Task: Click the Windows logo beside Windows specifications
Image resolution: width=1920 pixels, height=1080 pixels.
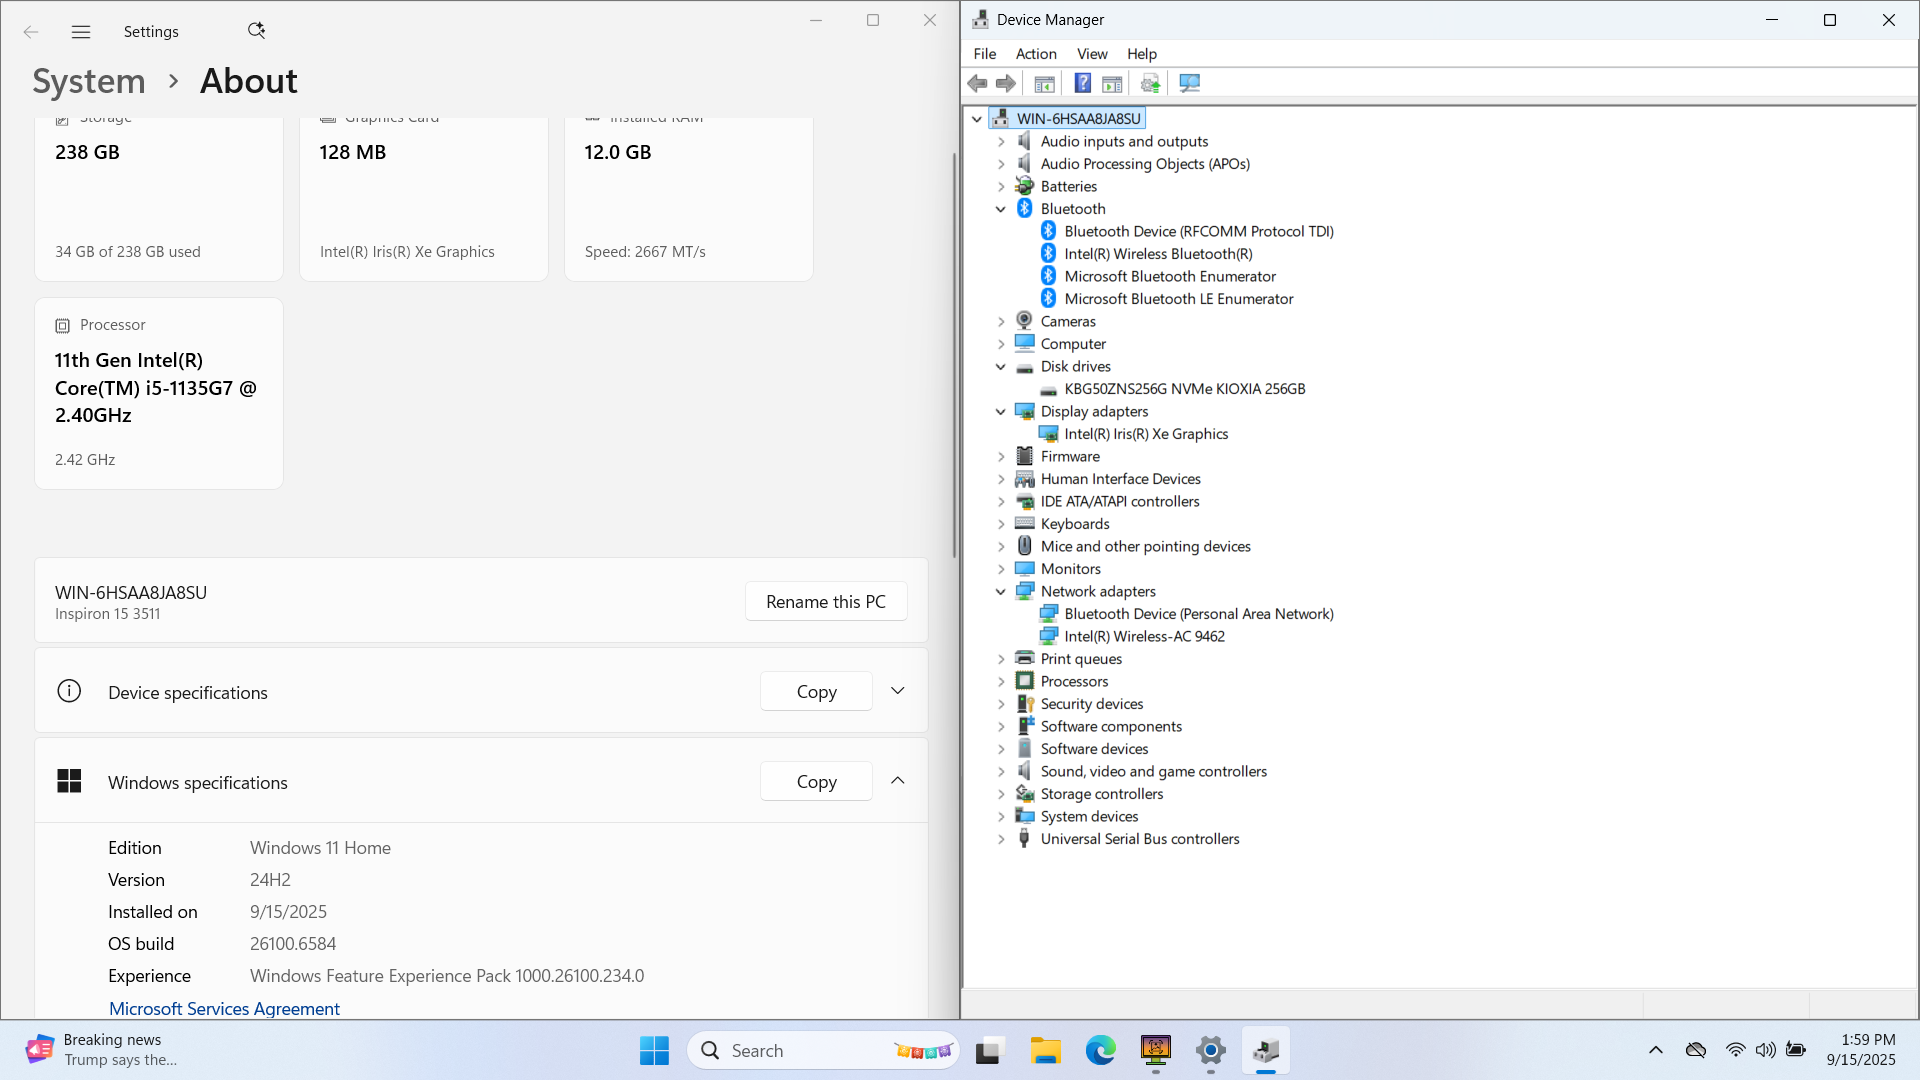Action: (69, 782)
